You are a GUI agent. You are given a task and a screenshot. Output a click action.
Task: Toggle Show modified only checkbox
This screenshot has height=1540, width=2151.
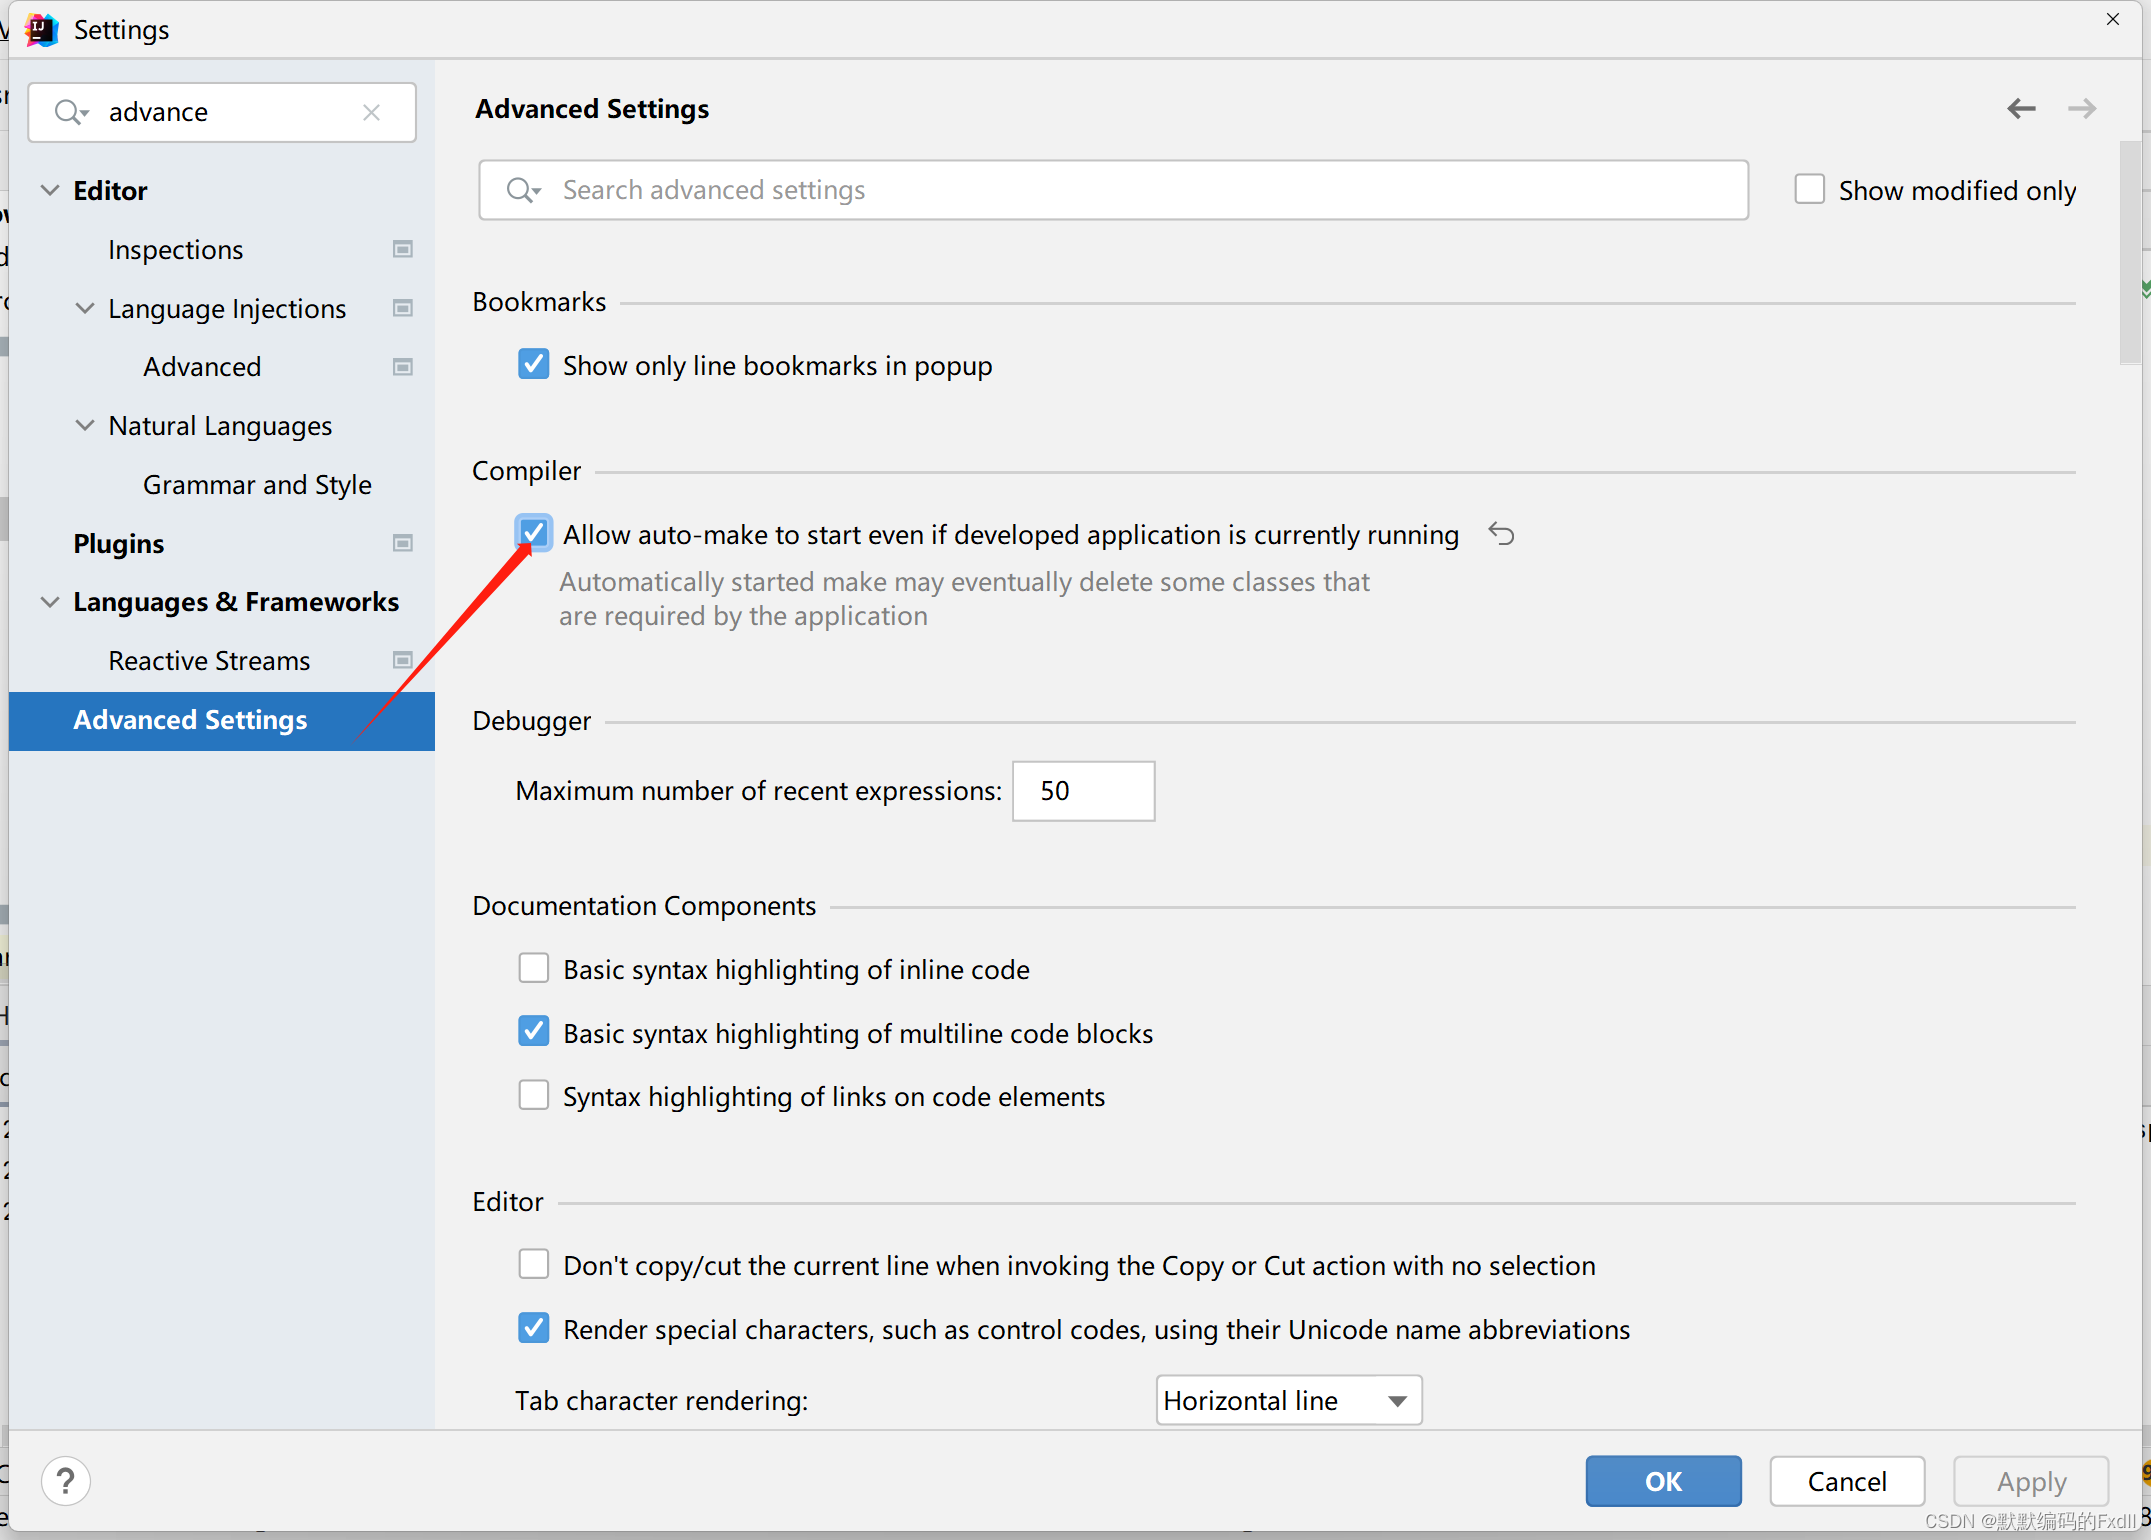click(x=1809, y=189)
